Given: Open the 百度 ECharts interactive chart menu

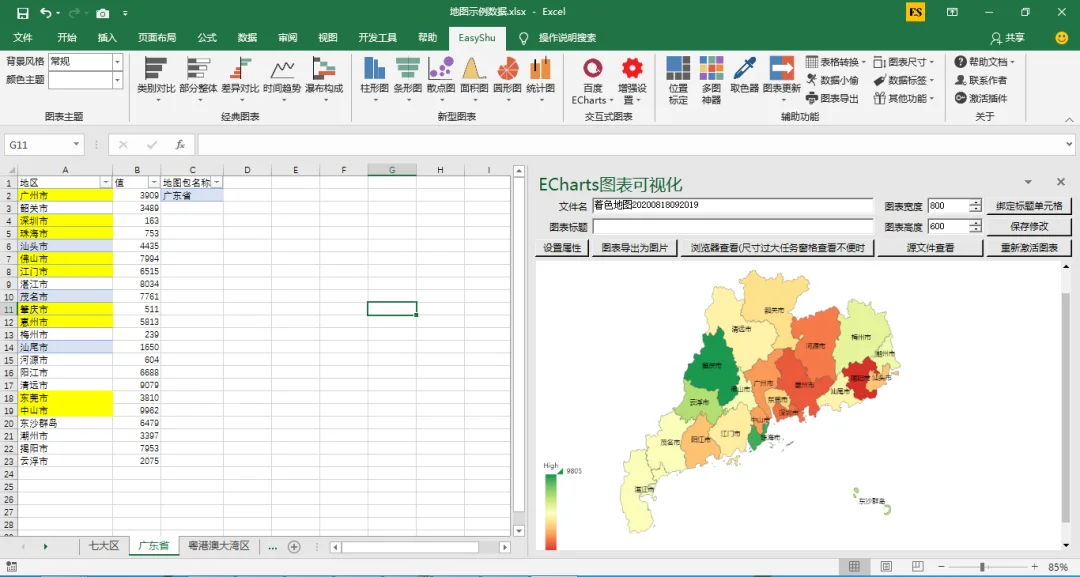Looking at the screenshot, I should (592, 81).
